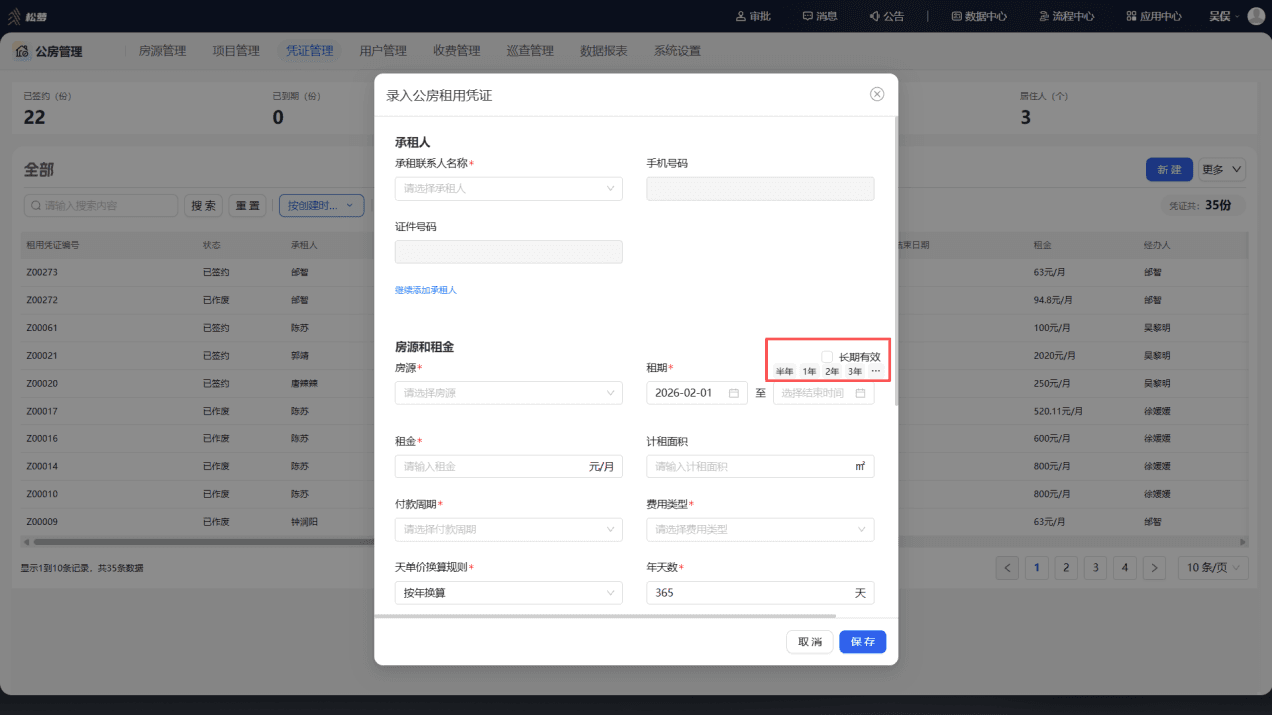Open the 消息 messages icon

pos(819,16)
